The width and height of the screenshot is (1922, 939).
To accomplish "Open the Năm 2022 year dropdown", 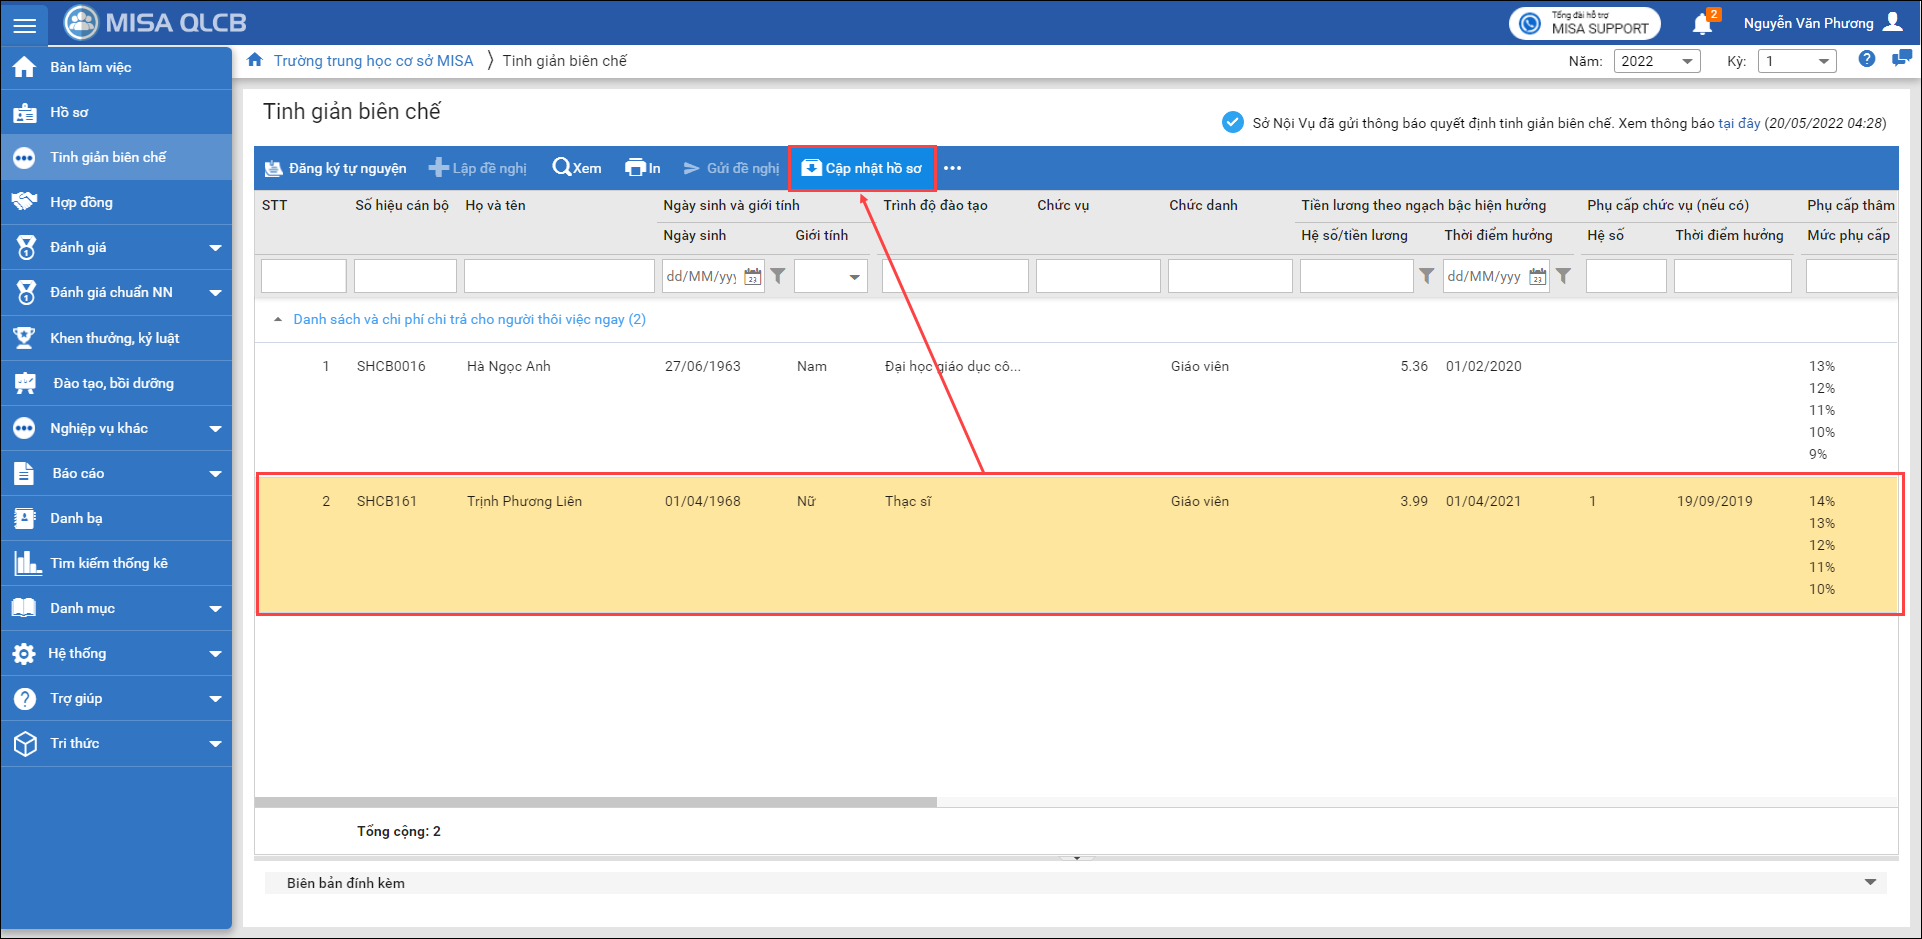I will pyautogui.click(x=1656, y=61).
